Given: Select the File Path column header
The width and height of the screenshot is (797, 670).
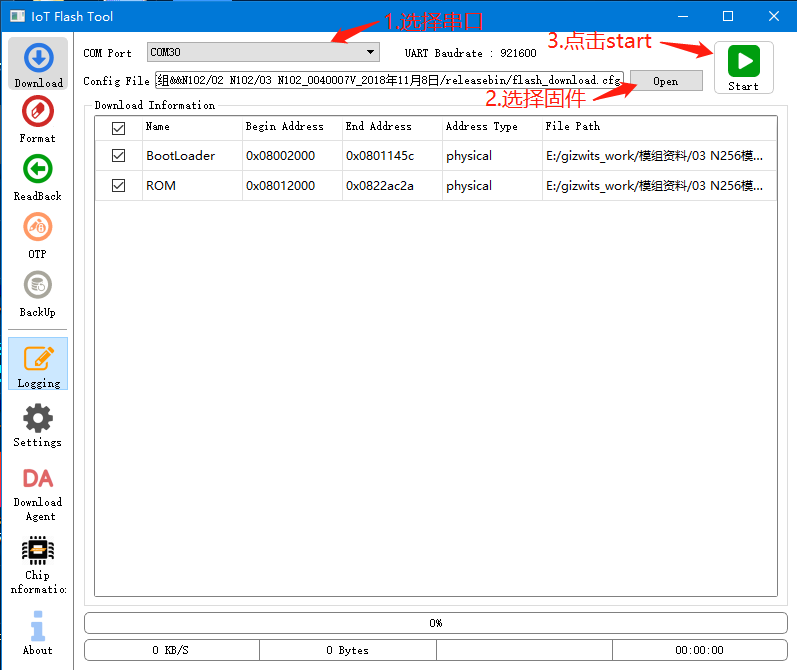Looking at the screenshot, I should pyautogui.click(x=573, y=127).
